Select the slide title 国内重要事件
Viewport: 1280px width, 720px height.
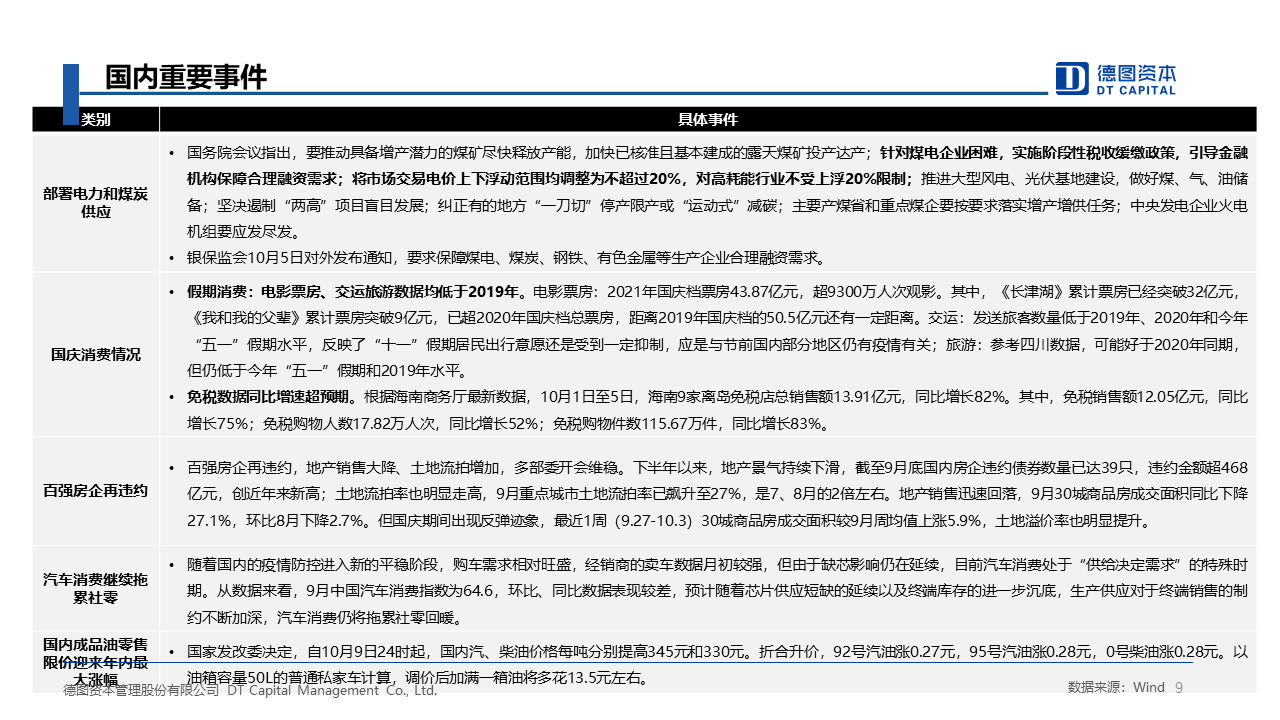click(187, 77)
